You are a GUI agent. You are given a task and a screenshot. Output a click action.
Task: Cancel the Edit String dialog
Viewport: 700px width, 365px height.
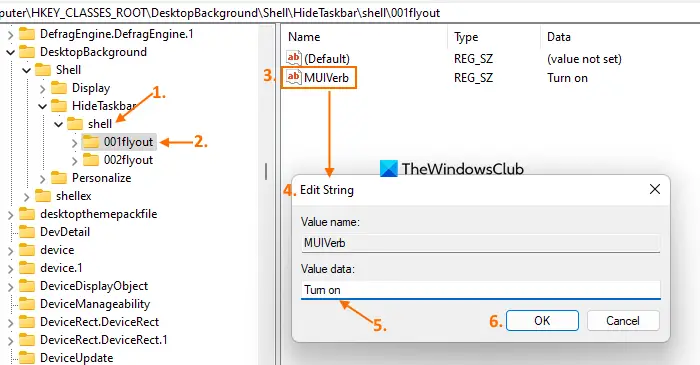(623, 320)
